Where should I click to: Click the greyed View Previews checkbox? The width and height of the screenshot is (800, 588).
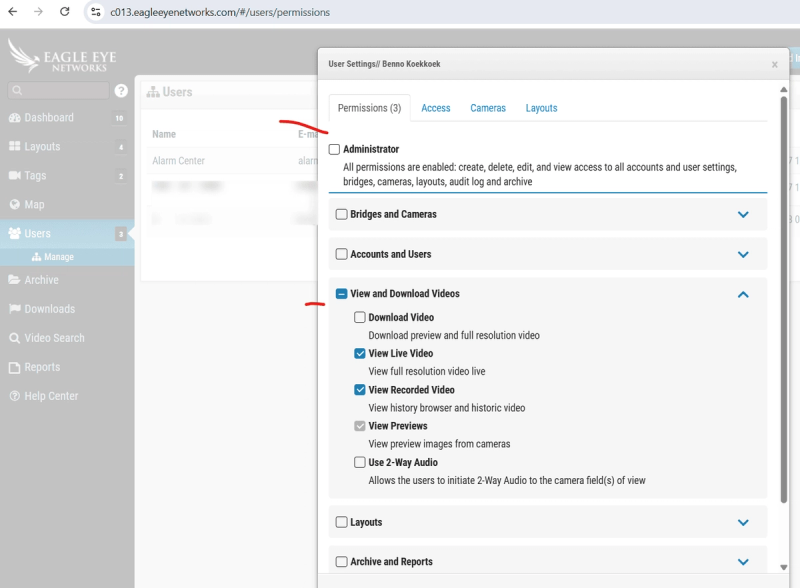(x=360, y=426)
